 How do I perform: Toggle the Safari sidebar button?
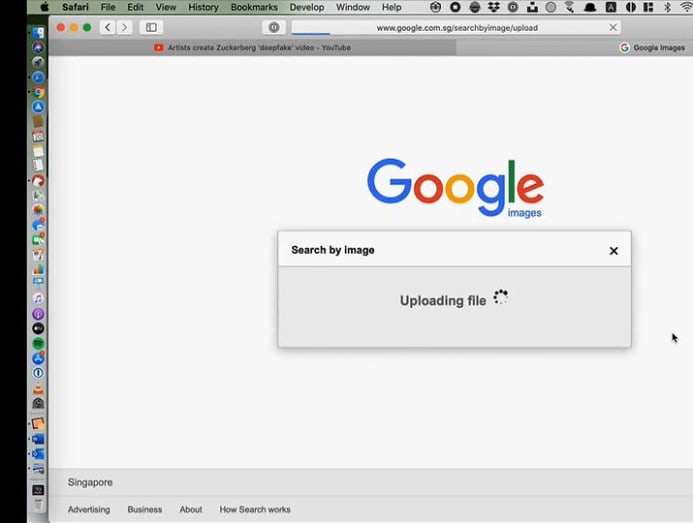(x=151, y=28)
